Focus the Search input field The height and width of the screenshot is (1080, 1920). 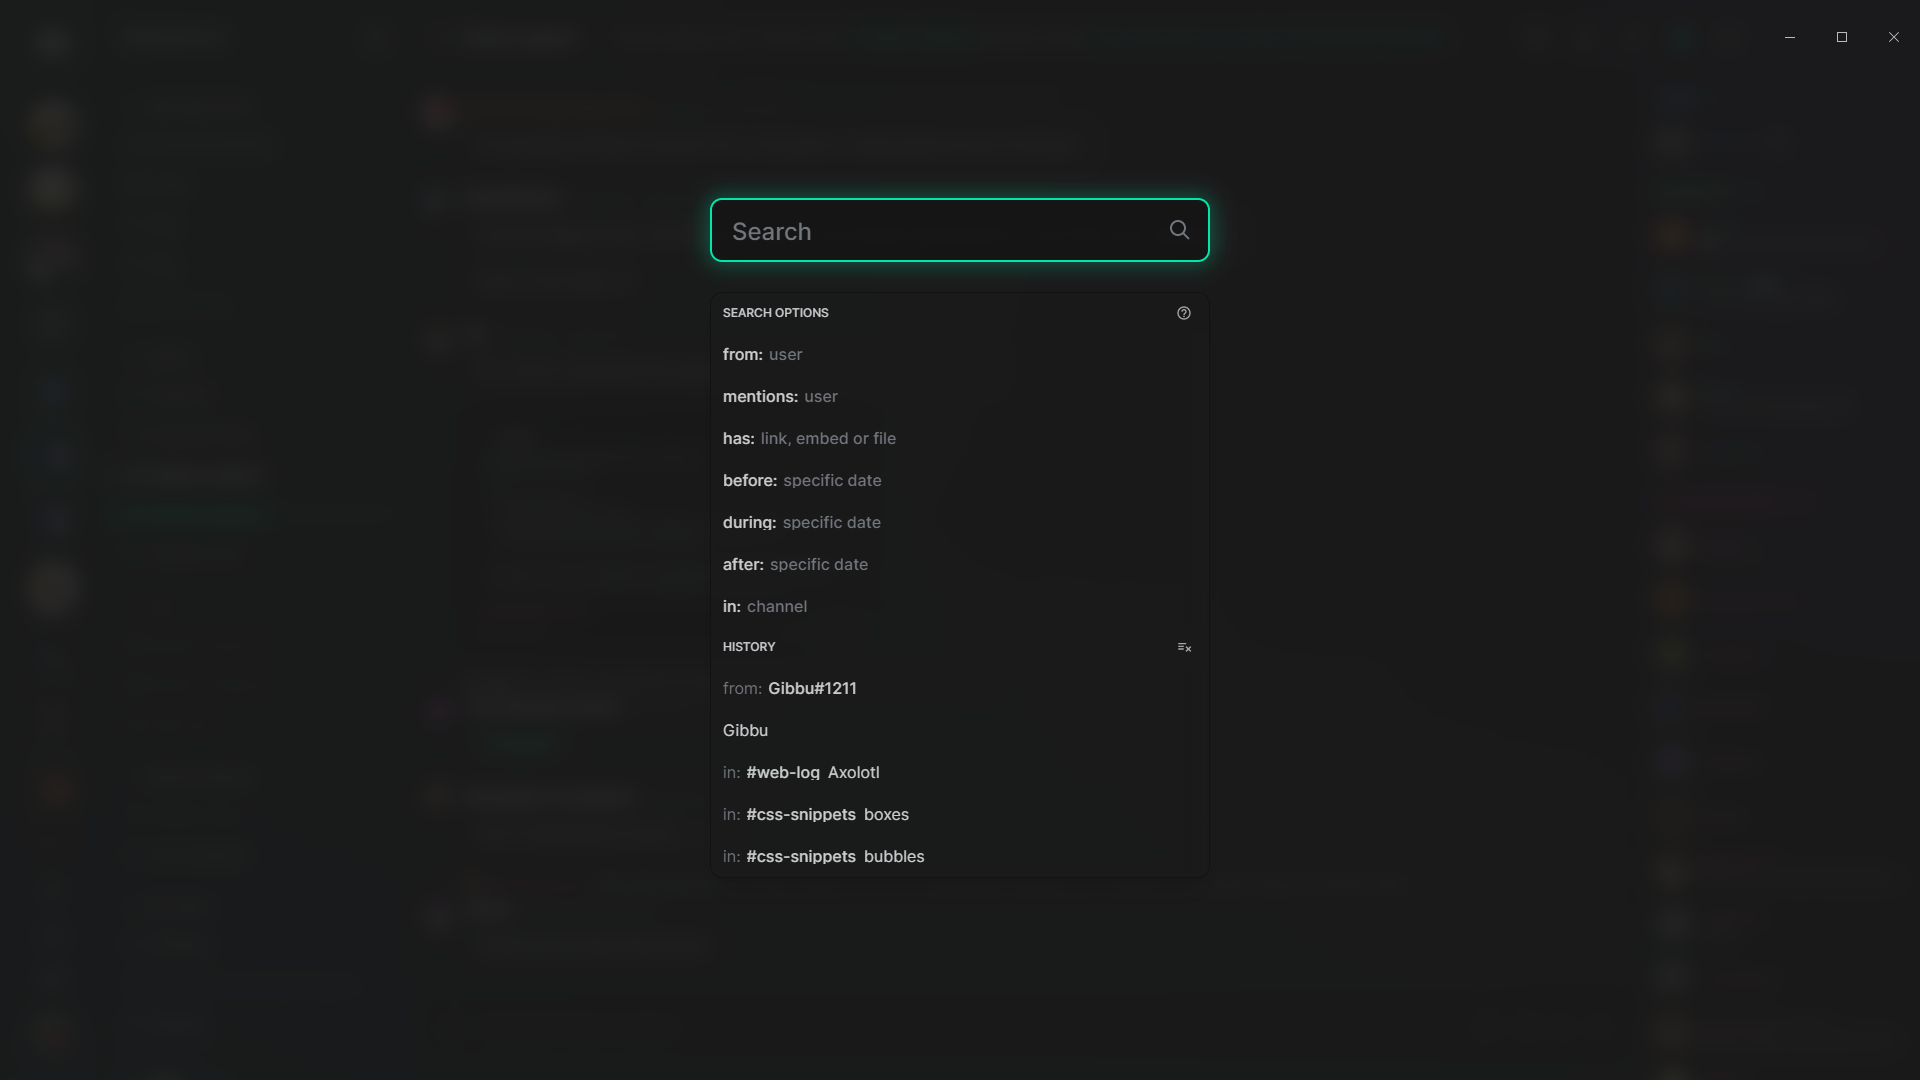coord(940,231)
